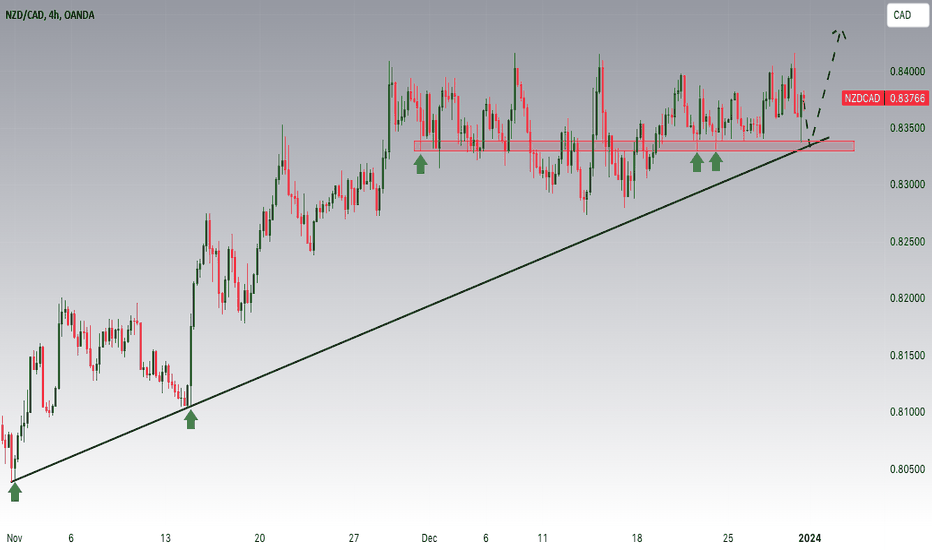This screenshot has width=932, height=550.
Task: Click the NZD/CAD, 4h, OANDA chart title
Action: coord(50,15)
